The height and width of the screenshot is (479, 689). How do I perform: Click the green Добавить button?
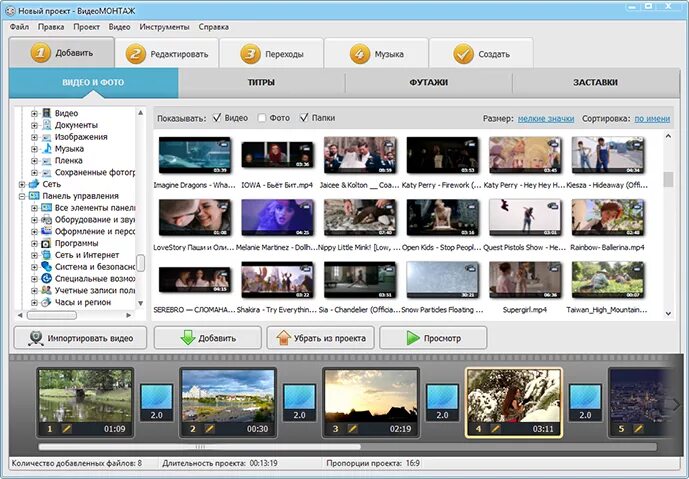207,338
